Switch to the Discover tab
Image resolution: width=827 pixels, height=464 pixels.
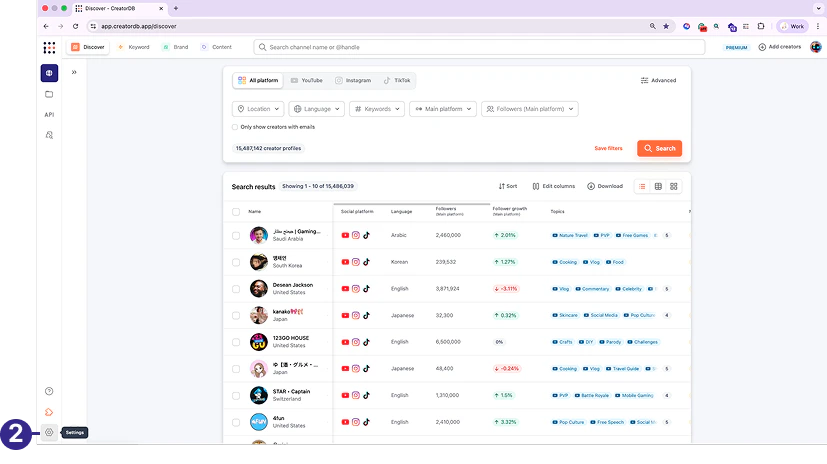[88, 47]
